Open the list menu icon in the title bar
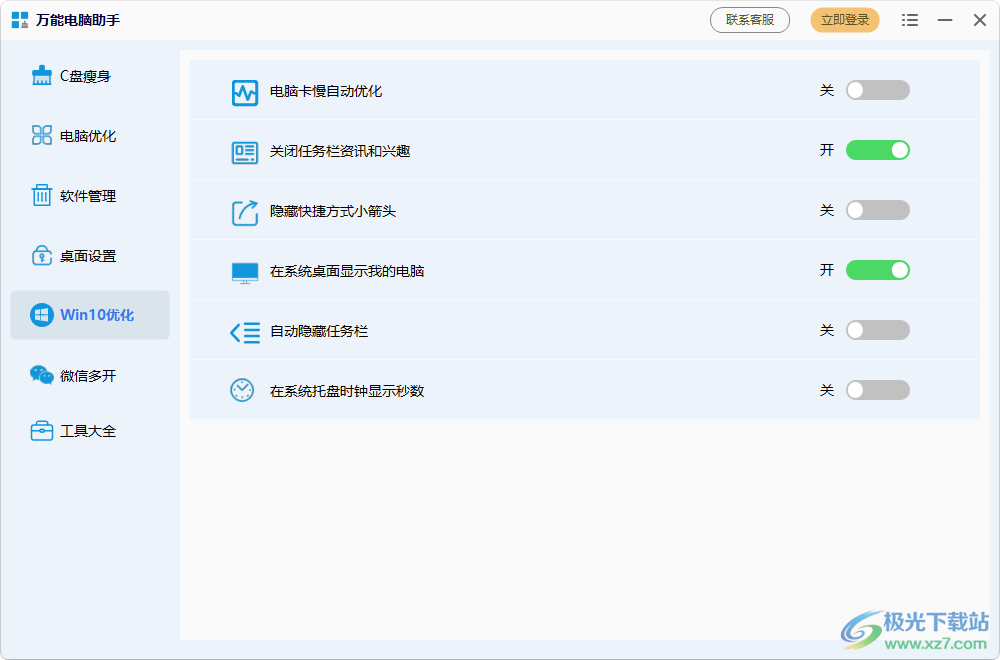 click(x=910, y=19)
